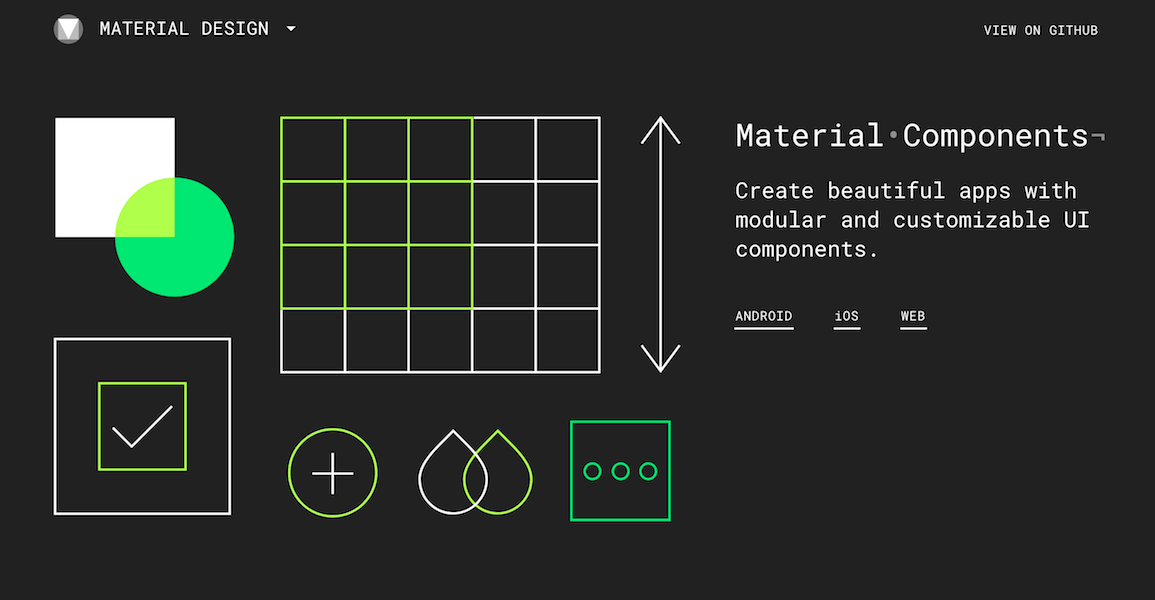Select the circled plus icon illustration
This screenshot has width=1155, height=600.
332,471
